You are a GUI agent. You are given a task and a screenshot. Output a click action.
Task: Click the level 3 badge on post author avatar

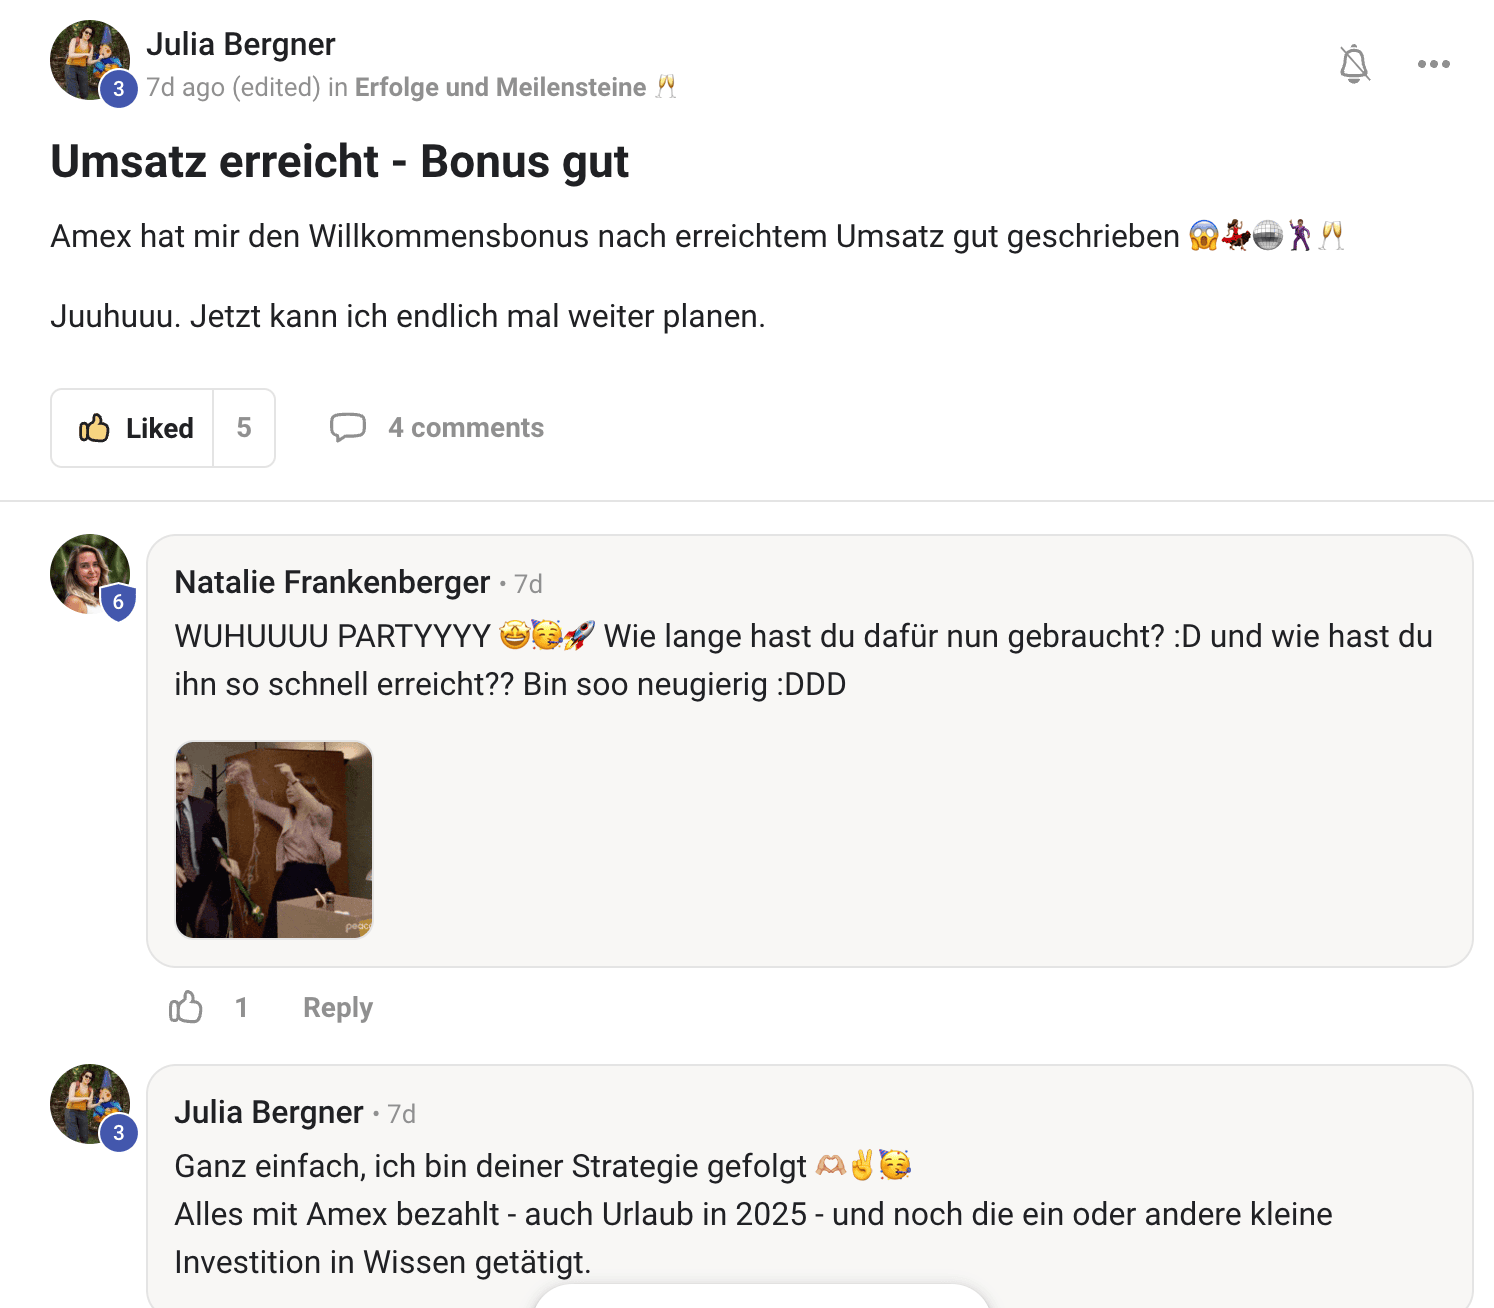tap(118, 89)
